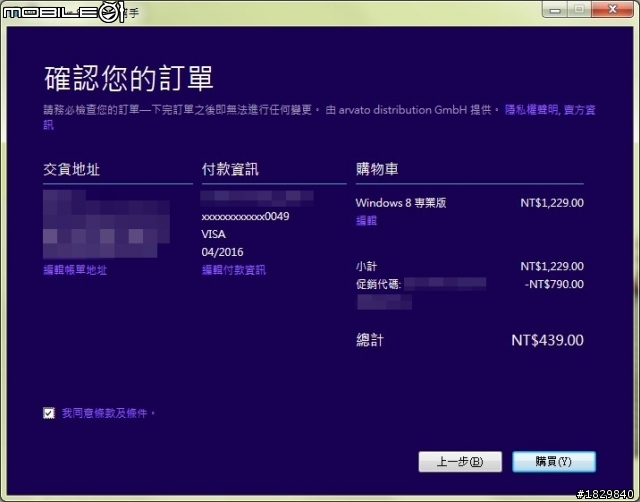Check the agree to terms checkbox
The height and width of the screenshot is (502, 640).
tap(49, 413)
